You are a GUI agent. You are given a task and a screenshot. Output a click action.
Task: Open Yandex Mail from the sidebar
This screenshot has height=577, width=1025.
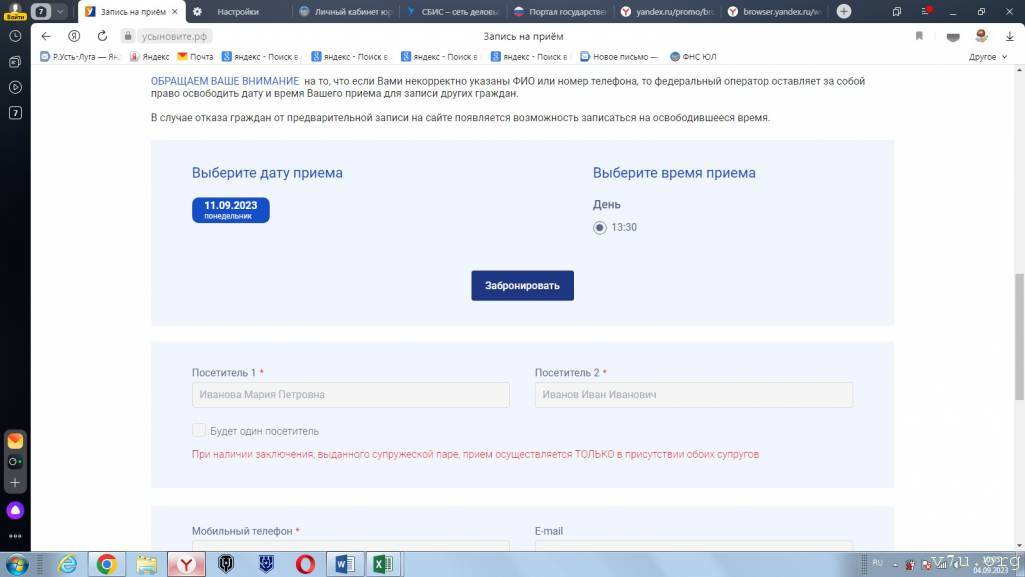click(x=15, y=440)
